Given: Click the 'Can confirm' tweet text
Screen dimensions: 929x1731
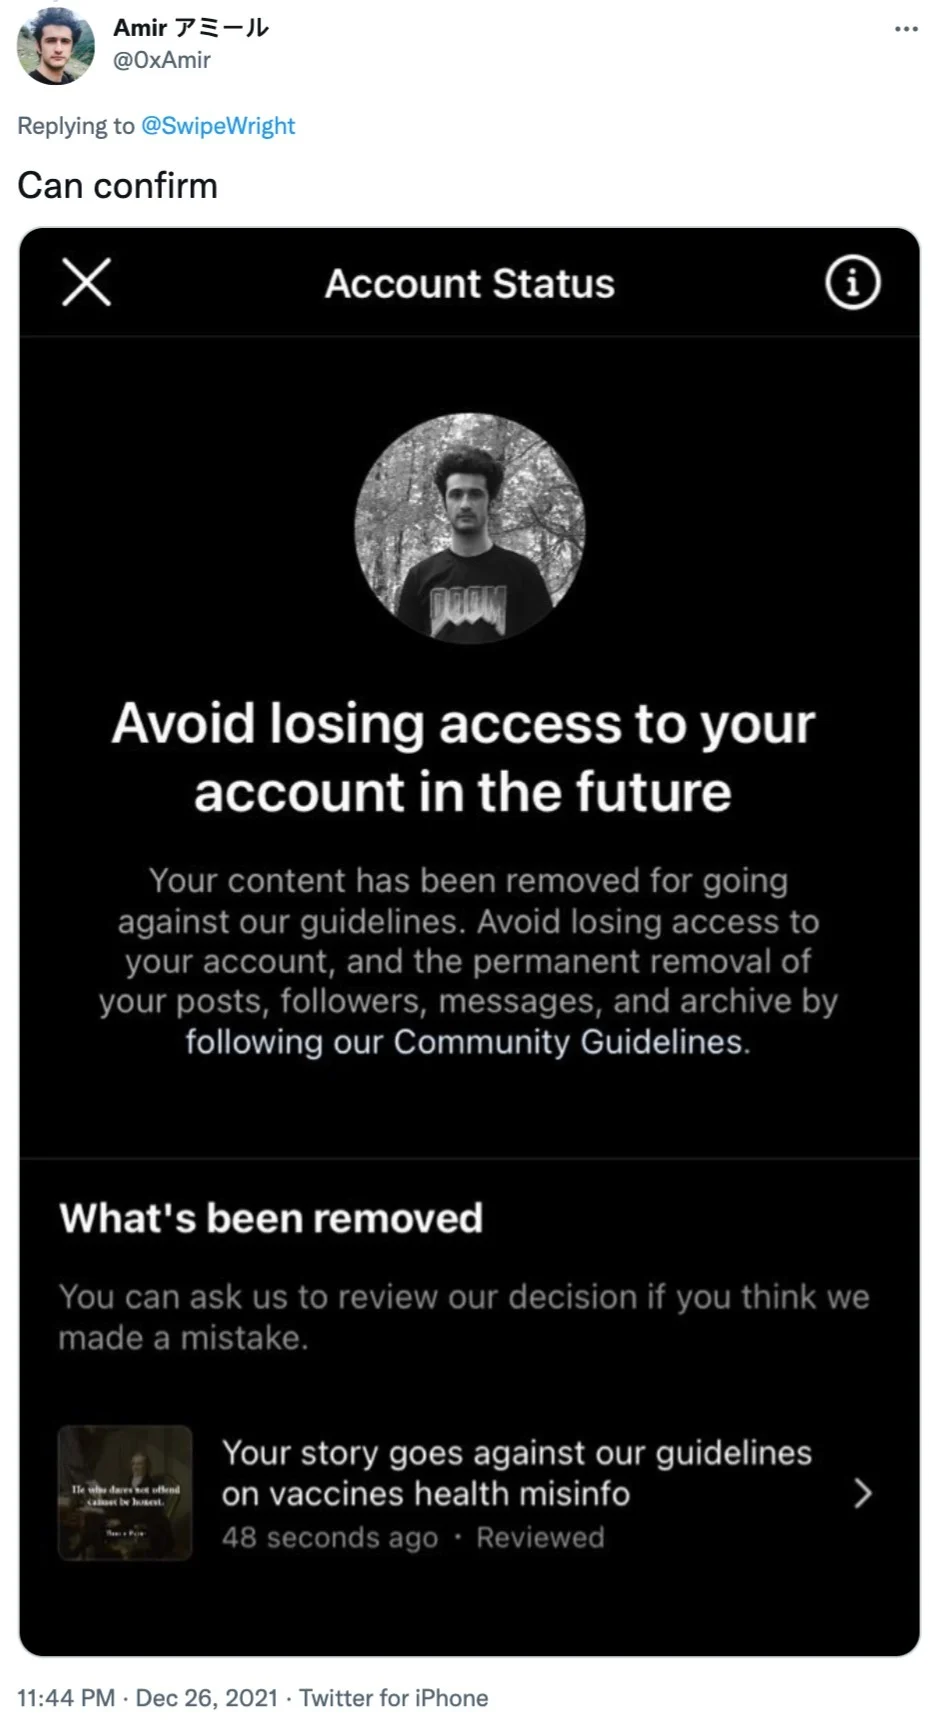Looking at the screenshot, I should pos(117,186).
